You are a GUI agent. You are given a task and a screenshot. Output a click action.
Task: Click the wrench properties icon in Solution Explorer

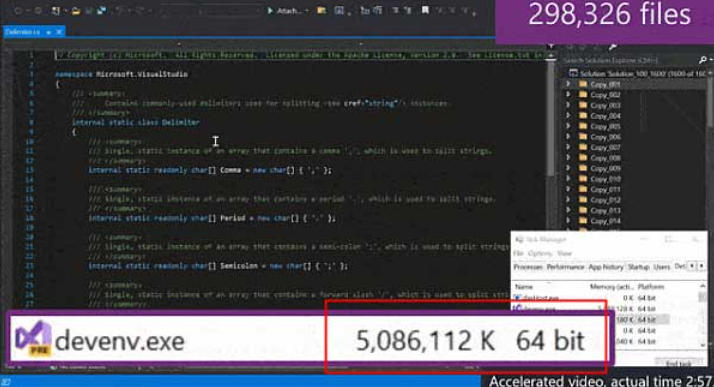tap(612, 47)
